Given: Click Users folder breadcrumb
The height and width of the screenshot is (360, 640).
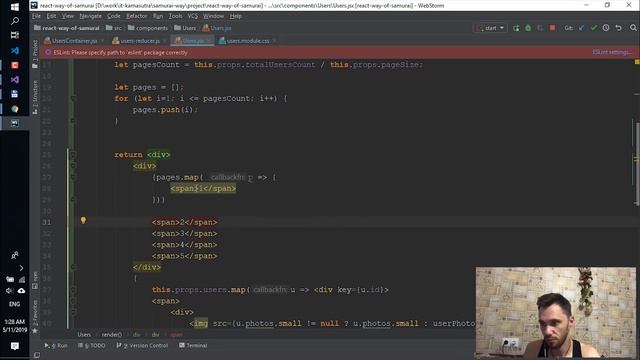Looking at the screenshot, I should [185, 28].
